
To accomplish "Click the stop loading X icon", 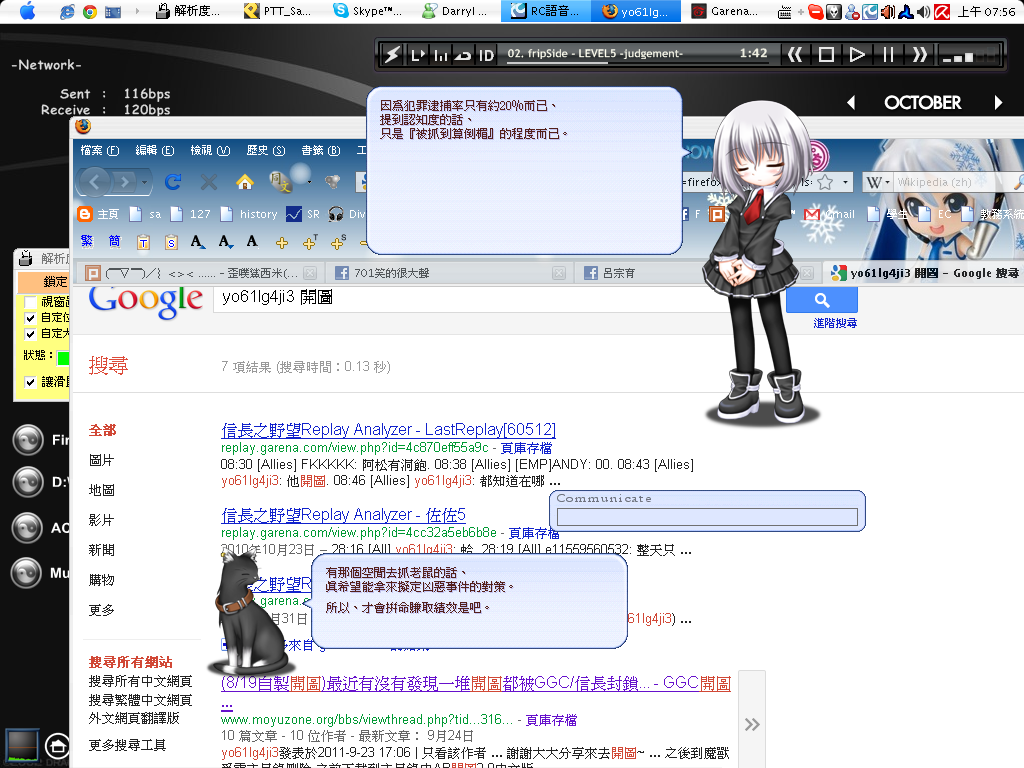I will [209, 182].
